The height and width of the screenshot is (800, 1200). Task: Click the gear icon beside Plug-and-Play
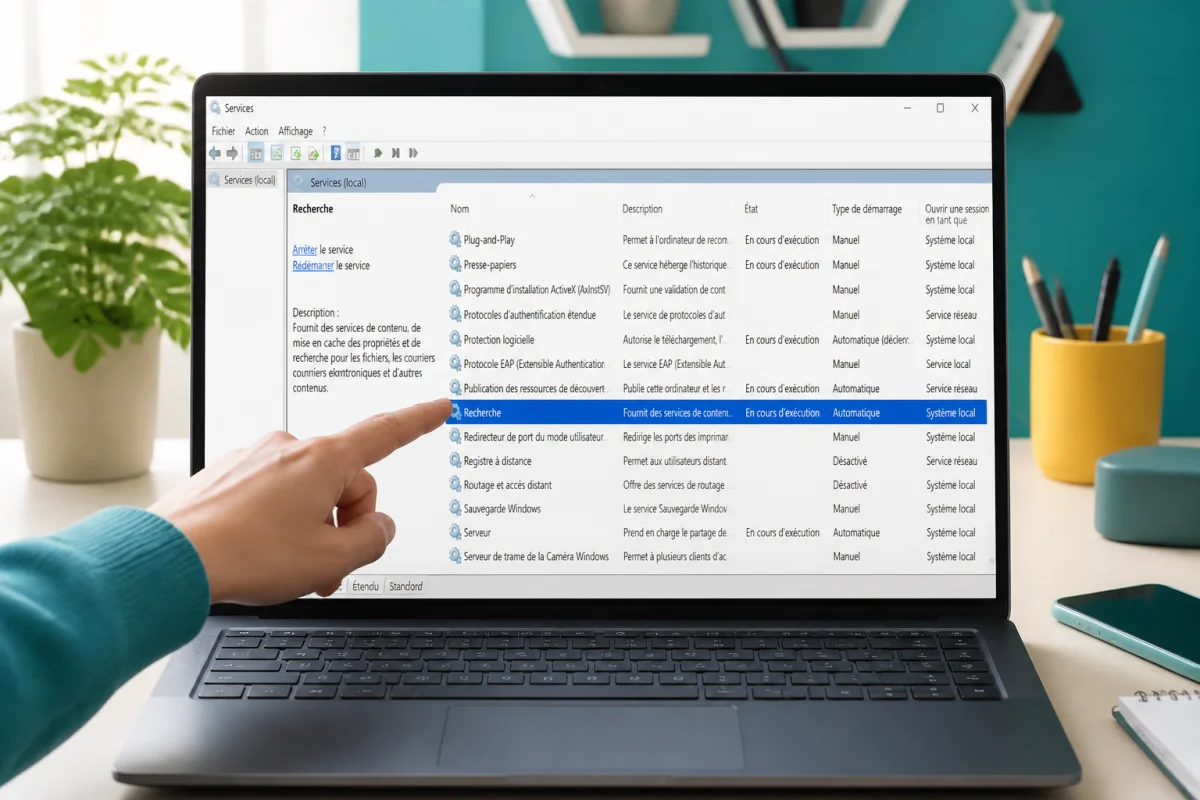pos(455,240)
